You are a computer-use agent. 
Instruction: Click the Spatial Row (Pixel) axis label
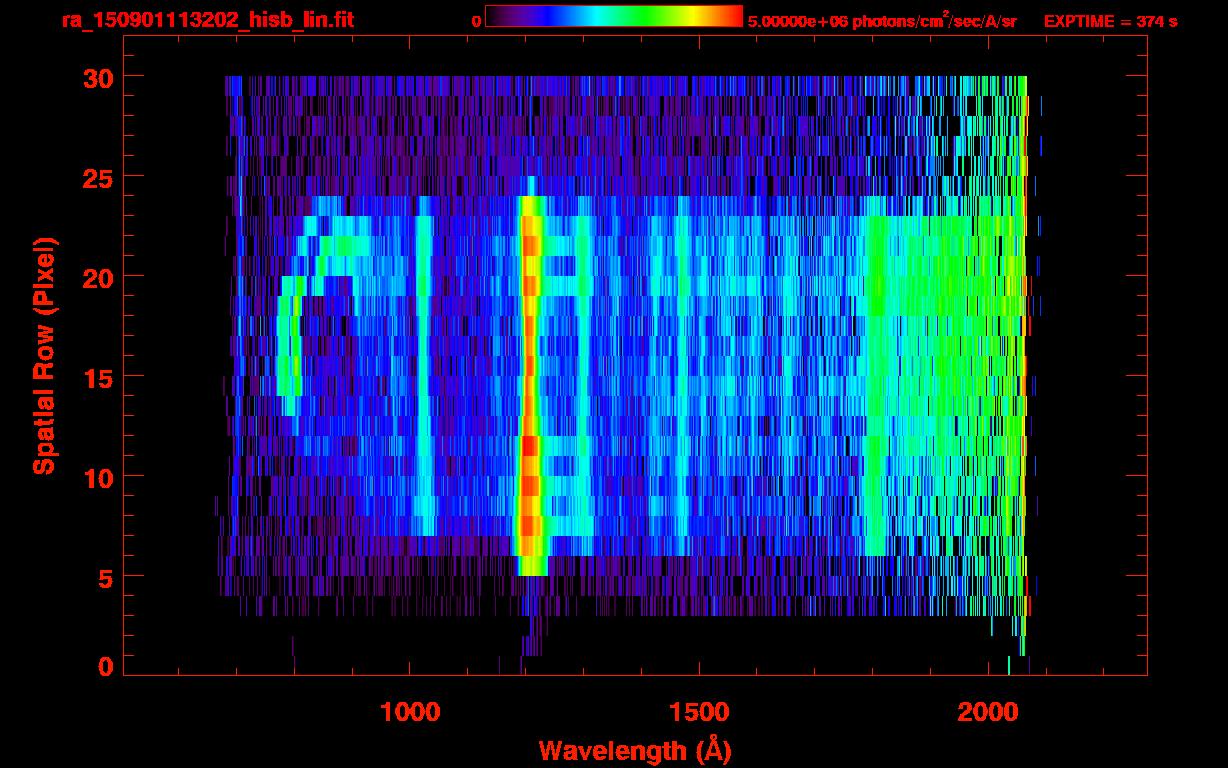coord(43,355)
